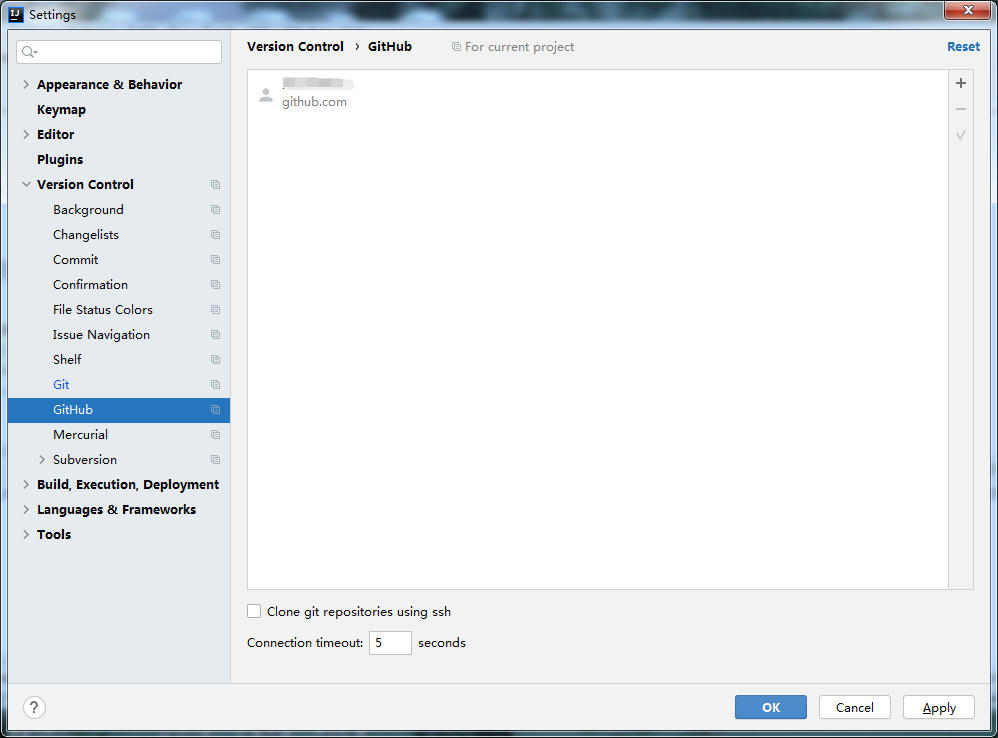Screen dimensions: 998x738
Task: Select Version Control in the breadcrumb
Action: pos(295,46)
